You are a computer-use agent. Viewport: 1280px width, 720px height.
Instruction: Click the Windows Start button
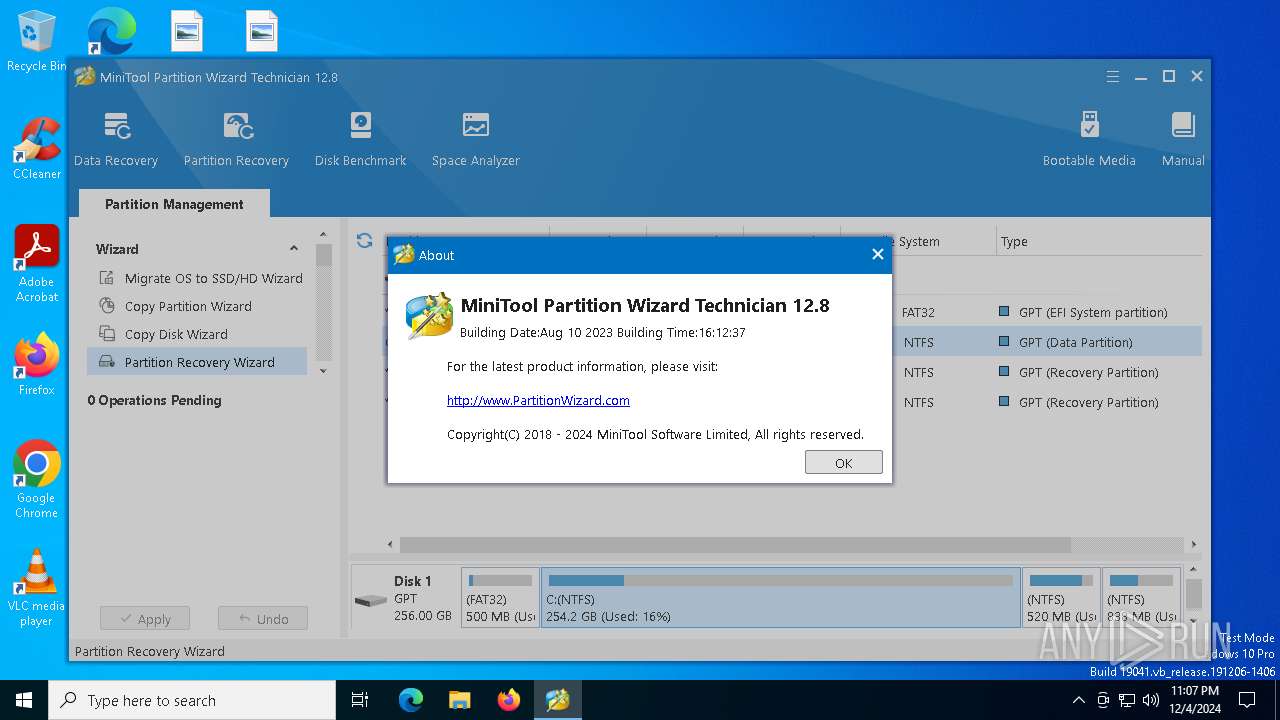pos(24,700)
